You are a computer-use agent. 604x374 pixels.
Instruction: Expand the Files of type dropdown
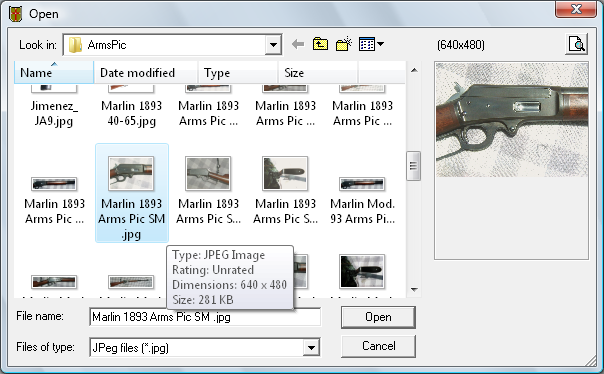coord(311,347)
